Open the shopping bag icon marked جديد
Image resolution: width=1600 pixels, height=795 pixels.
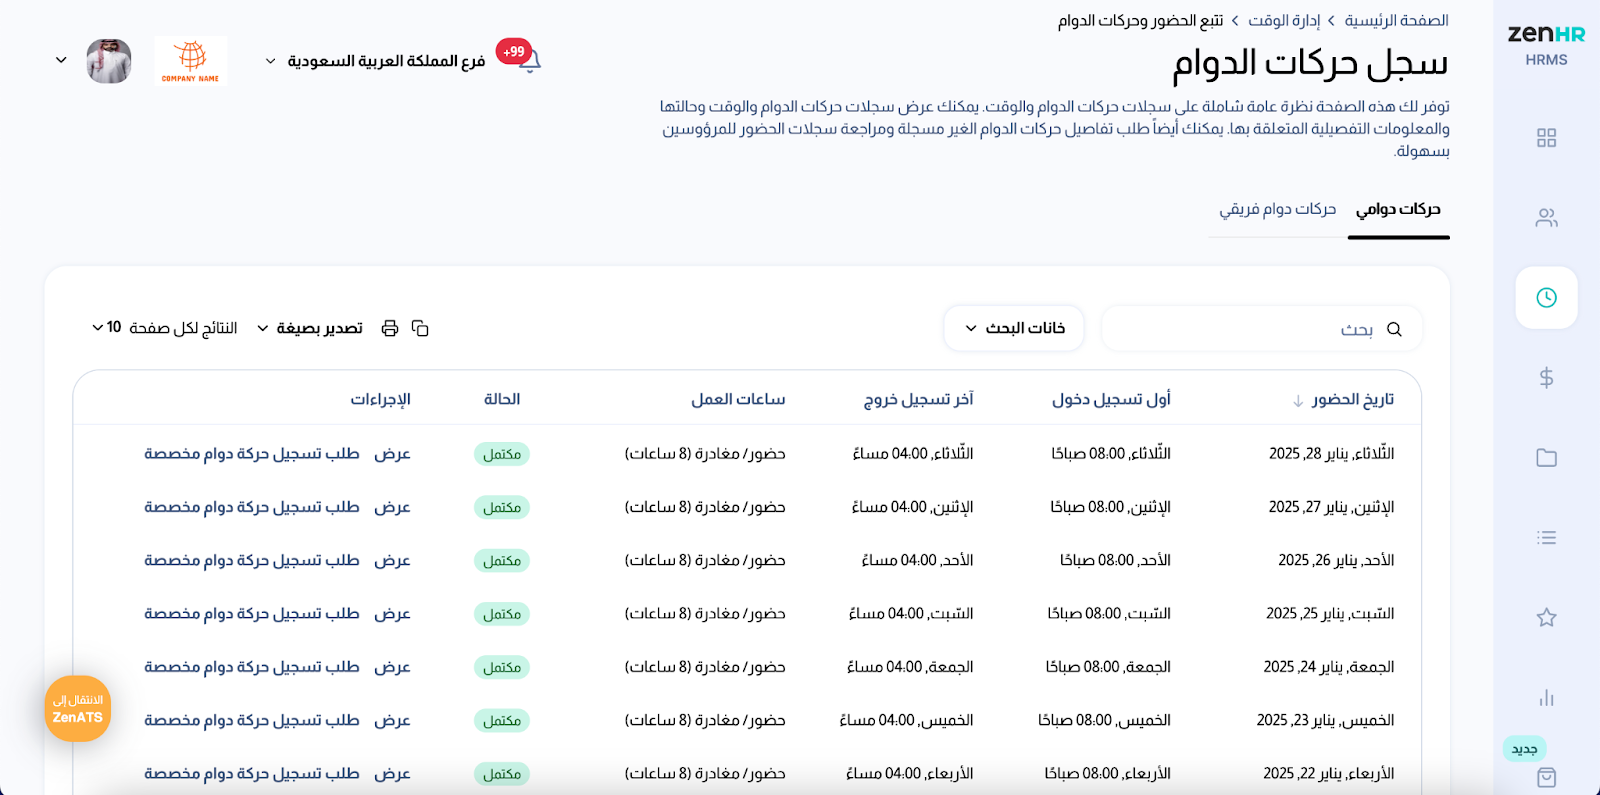point(1546,777)
